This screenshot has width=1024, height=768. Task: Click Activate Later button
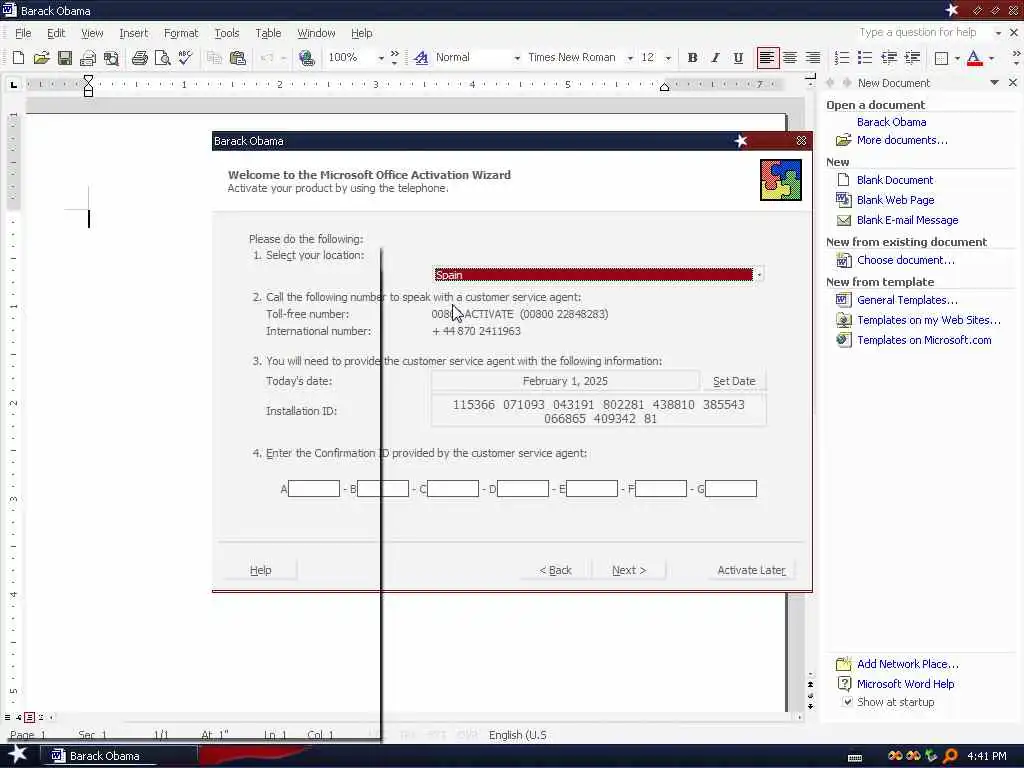751,570
